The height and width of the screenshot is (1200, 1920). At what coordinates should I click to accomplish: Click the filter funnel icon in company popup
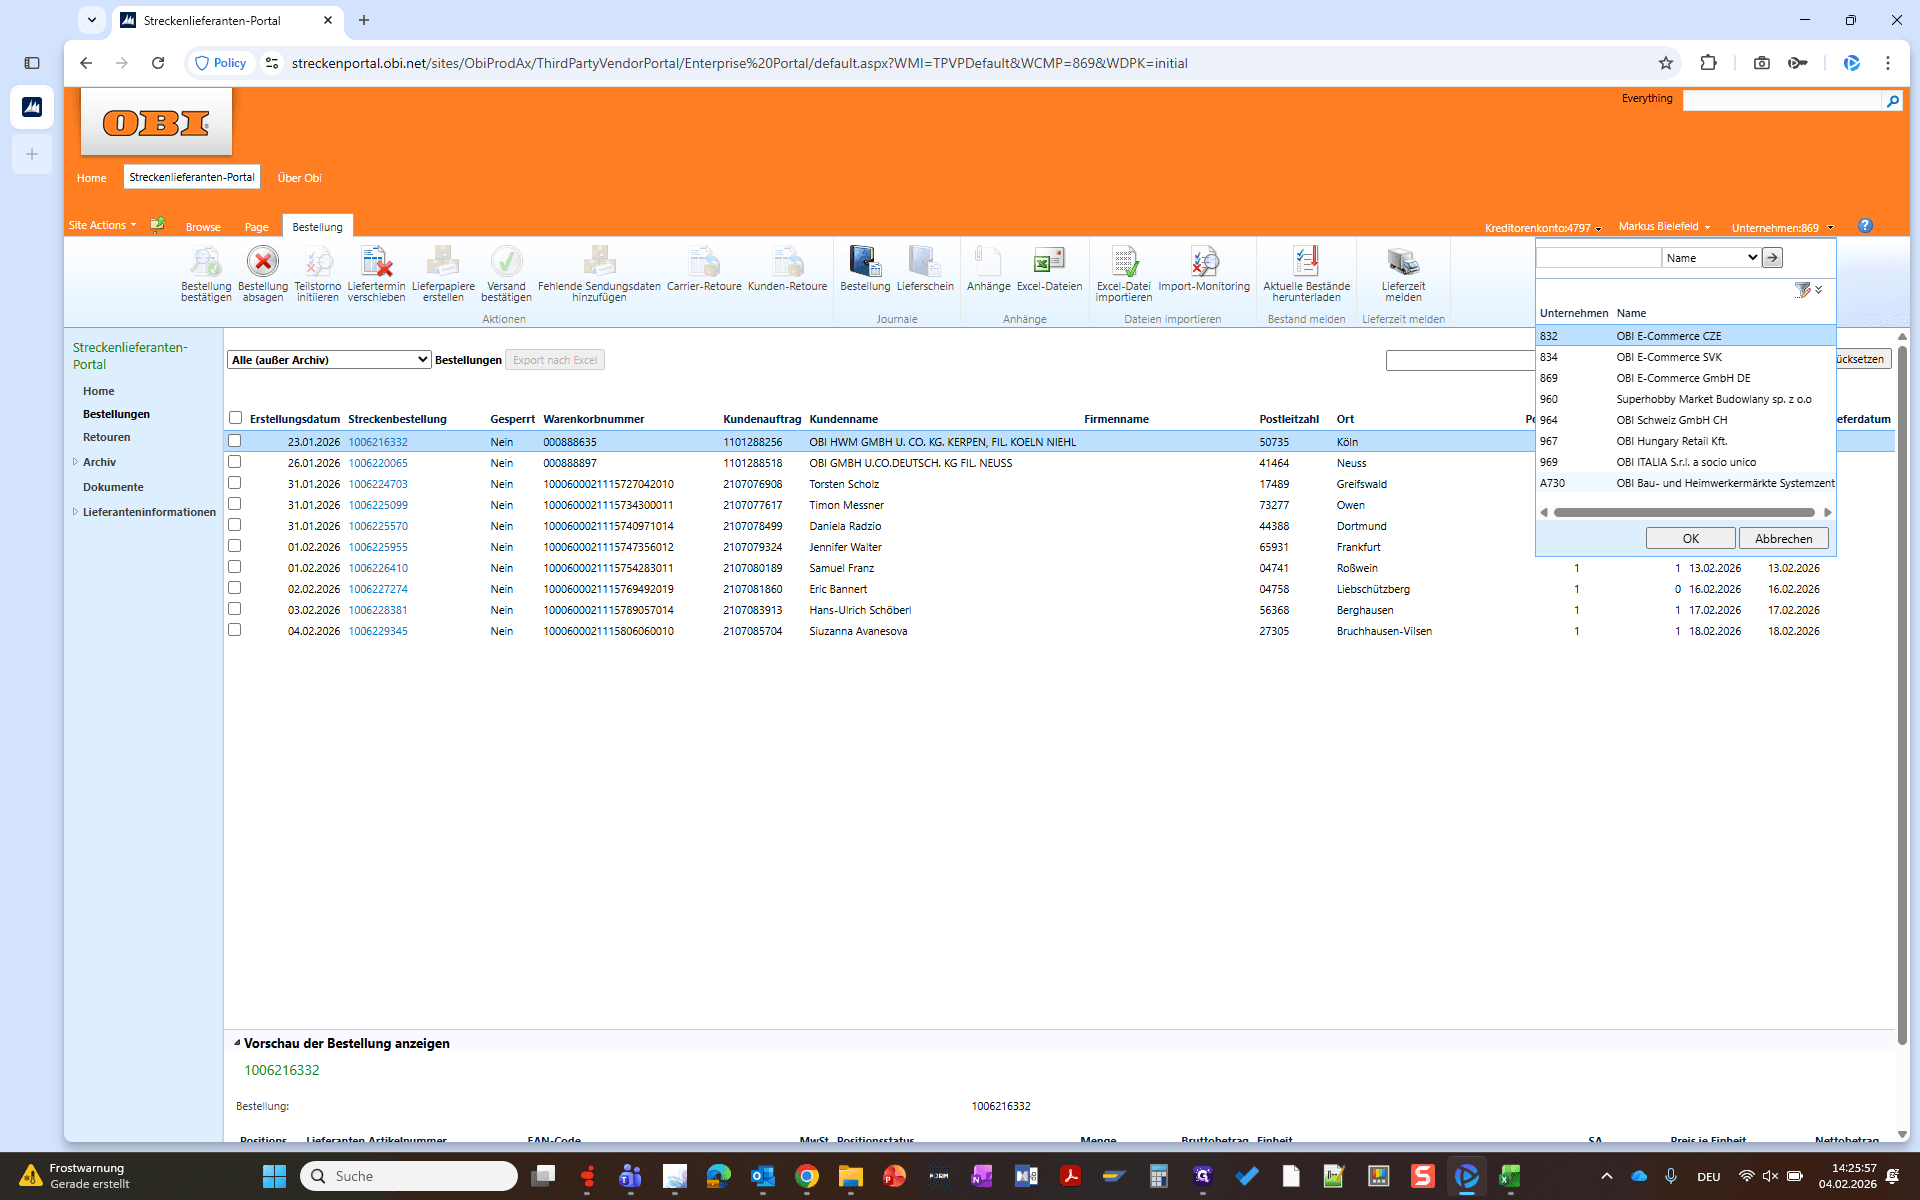[x=1802, y=290]
